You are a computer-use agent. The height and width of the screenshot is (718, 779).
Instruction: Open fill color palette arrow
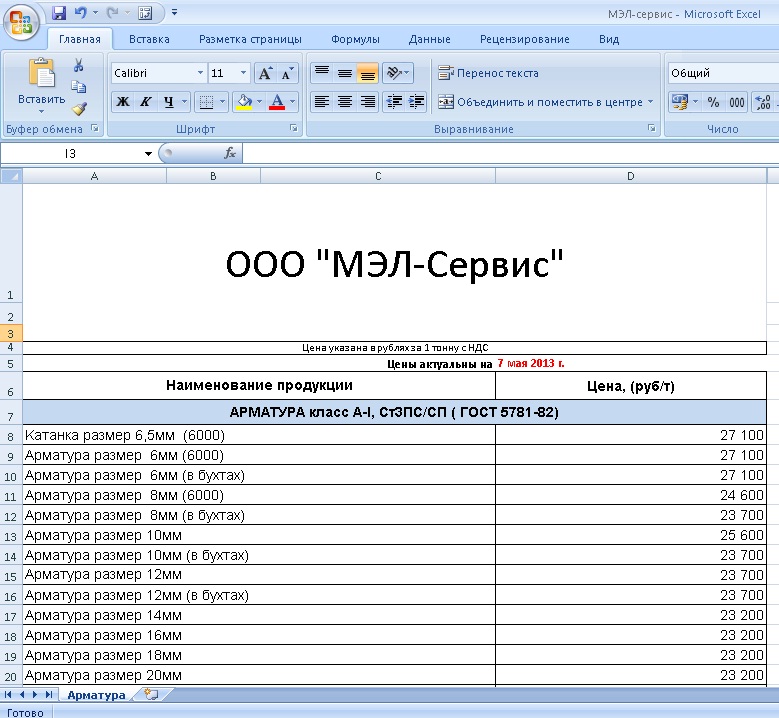click(259, 102)
